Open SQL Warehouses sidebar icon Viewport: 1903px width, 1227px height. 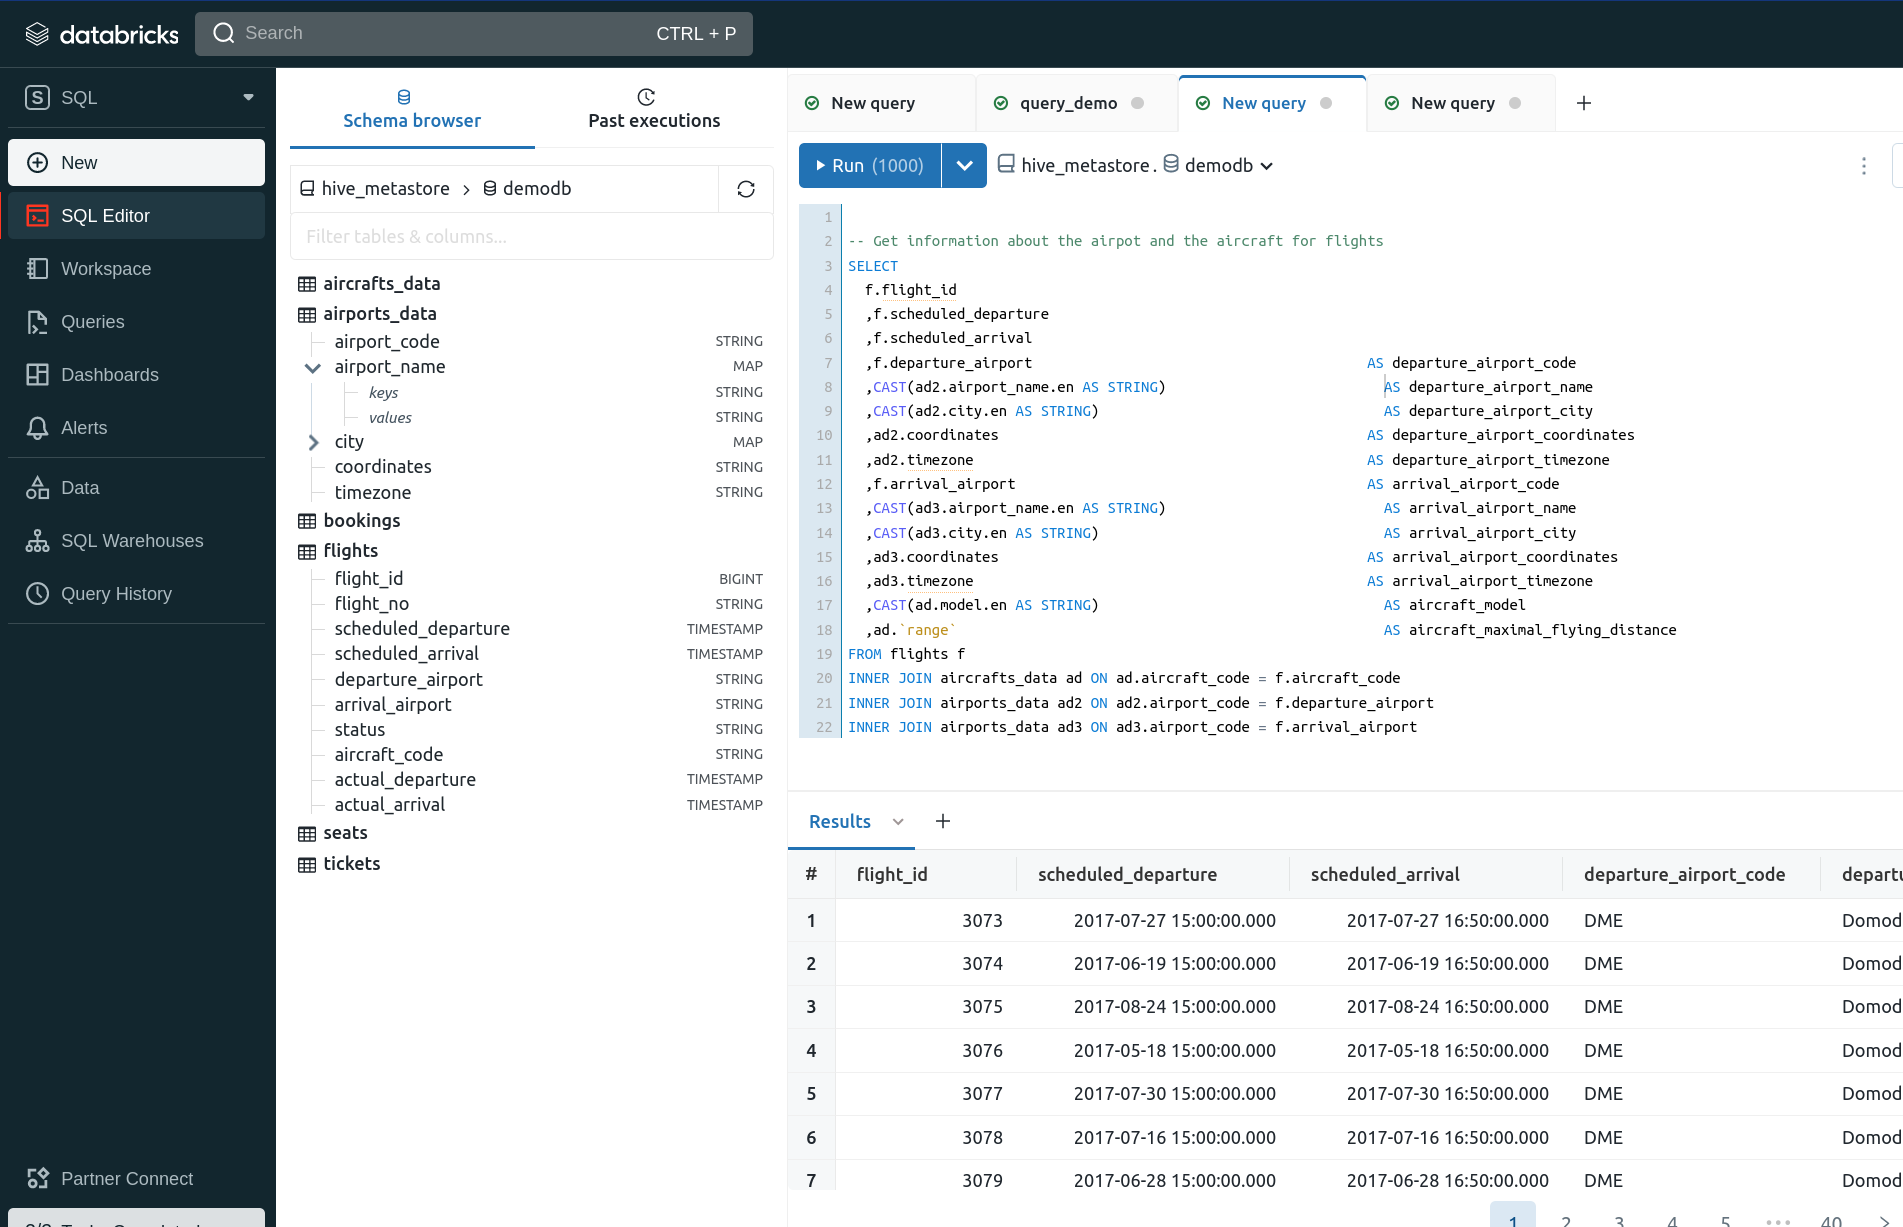pyautogui.click(x=131, y=540)
